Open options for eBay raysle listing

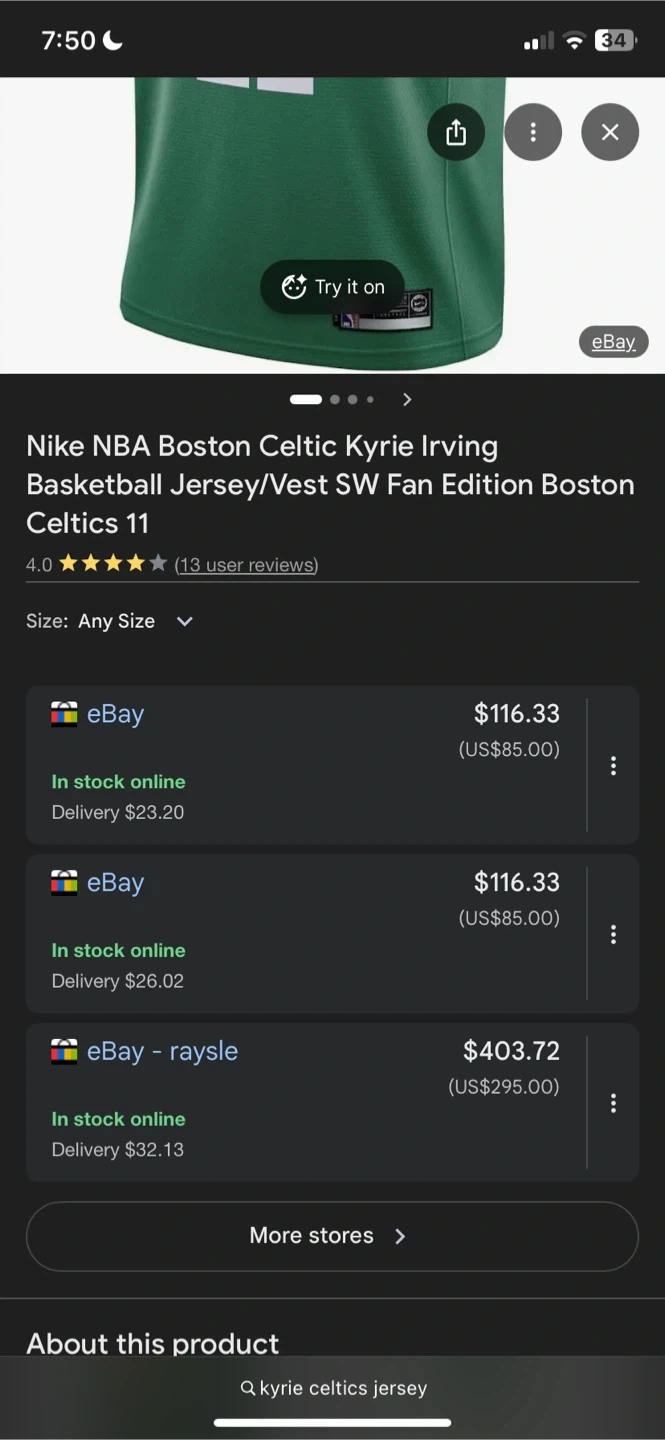coord(613,1103)
